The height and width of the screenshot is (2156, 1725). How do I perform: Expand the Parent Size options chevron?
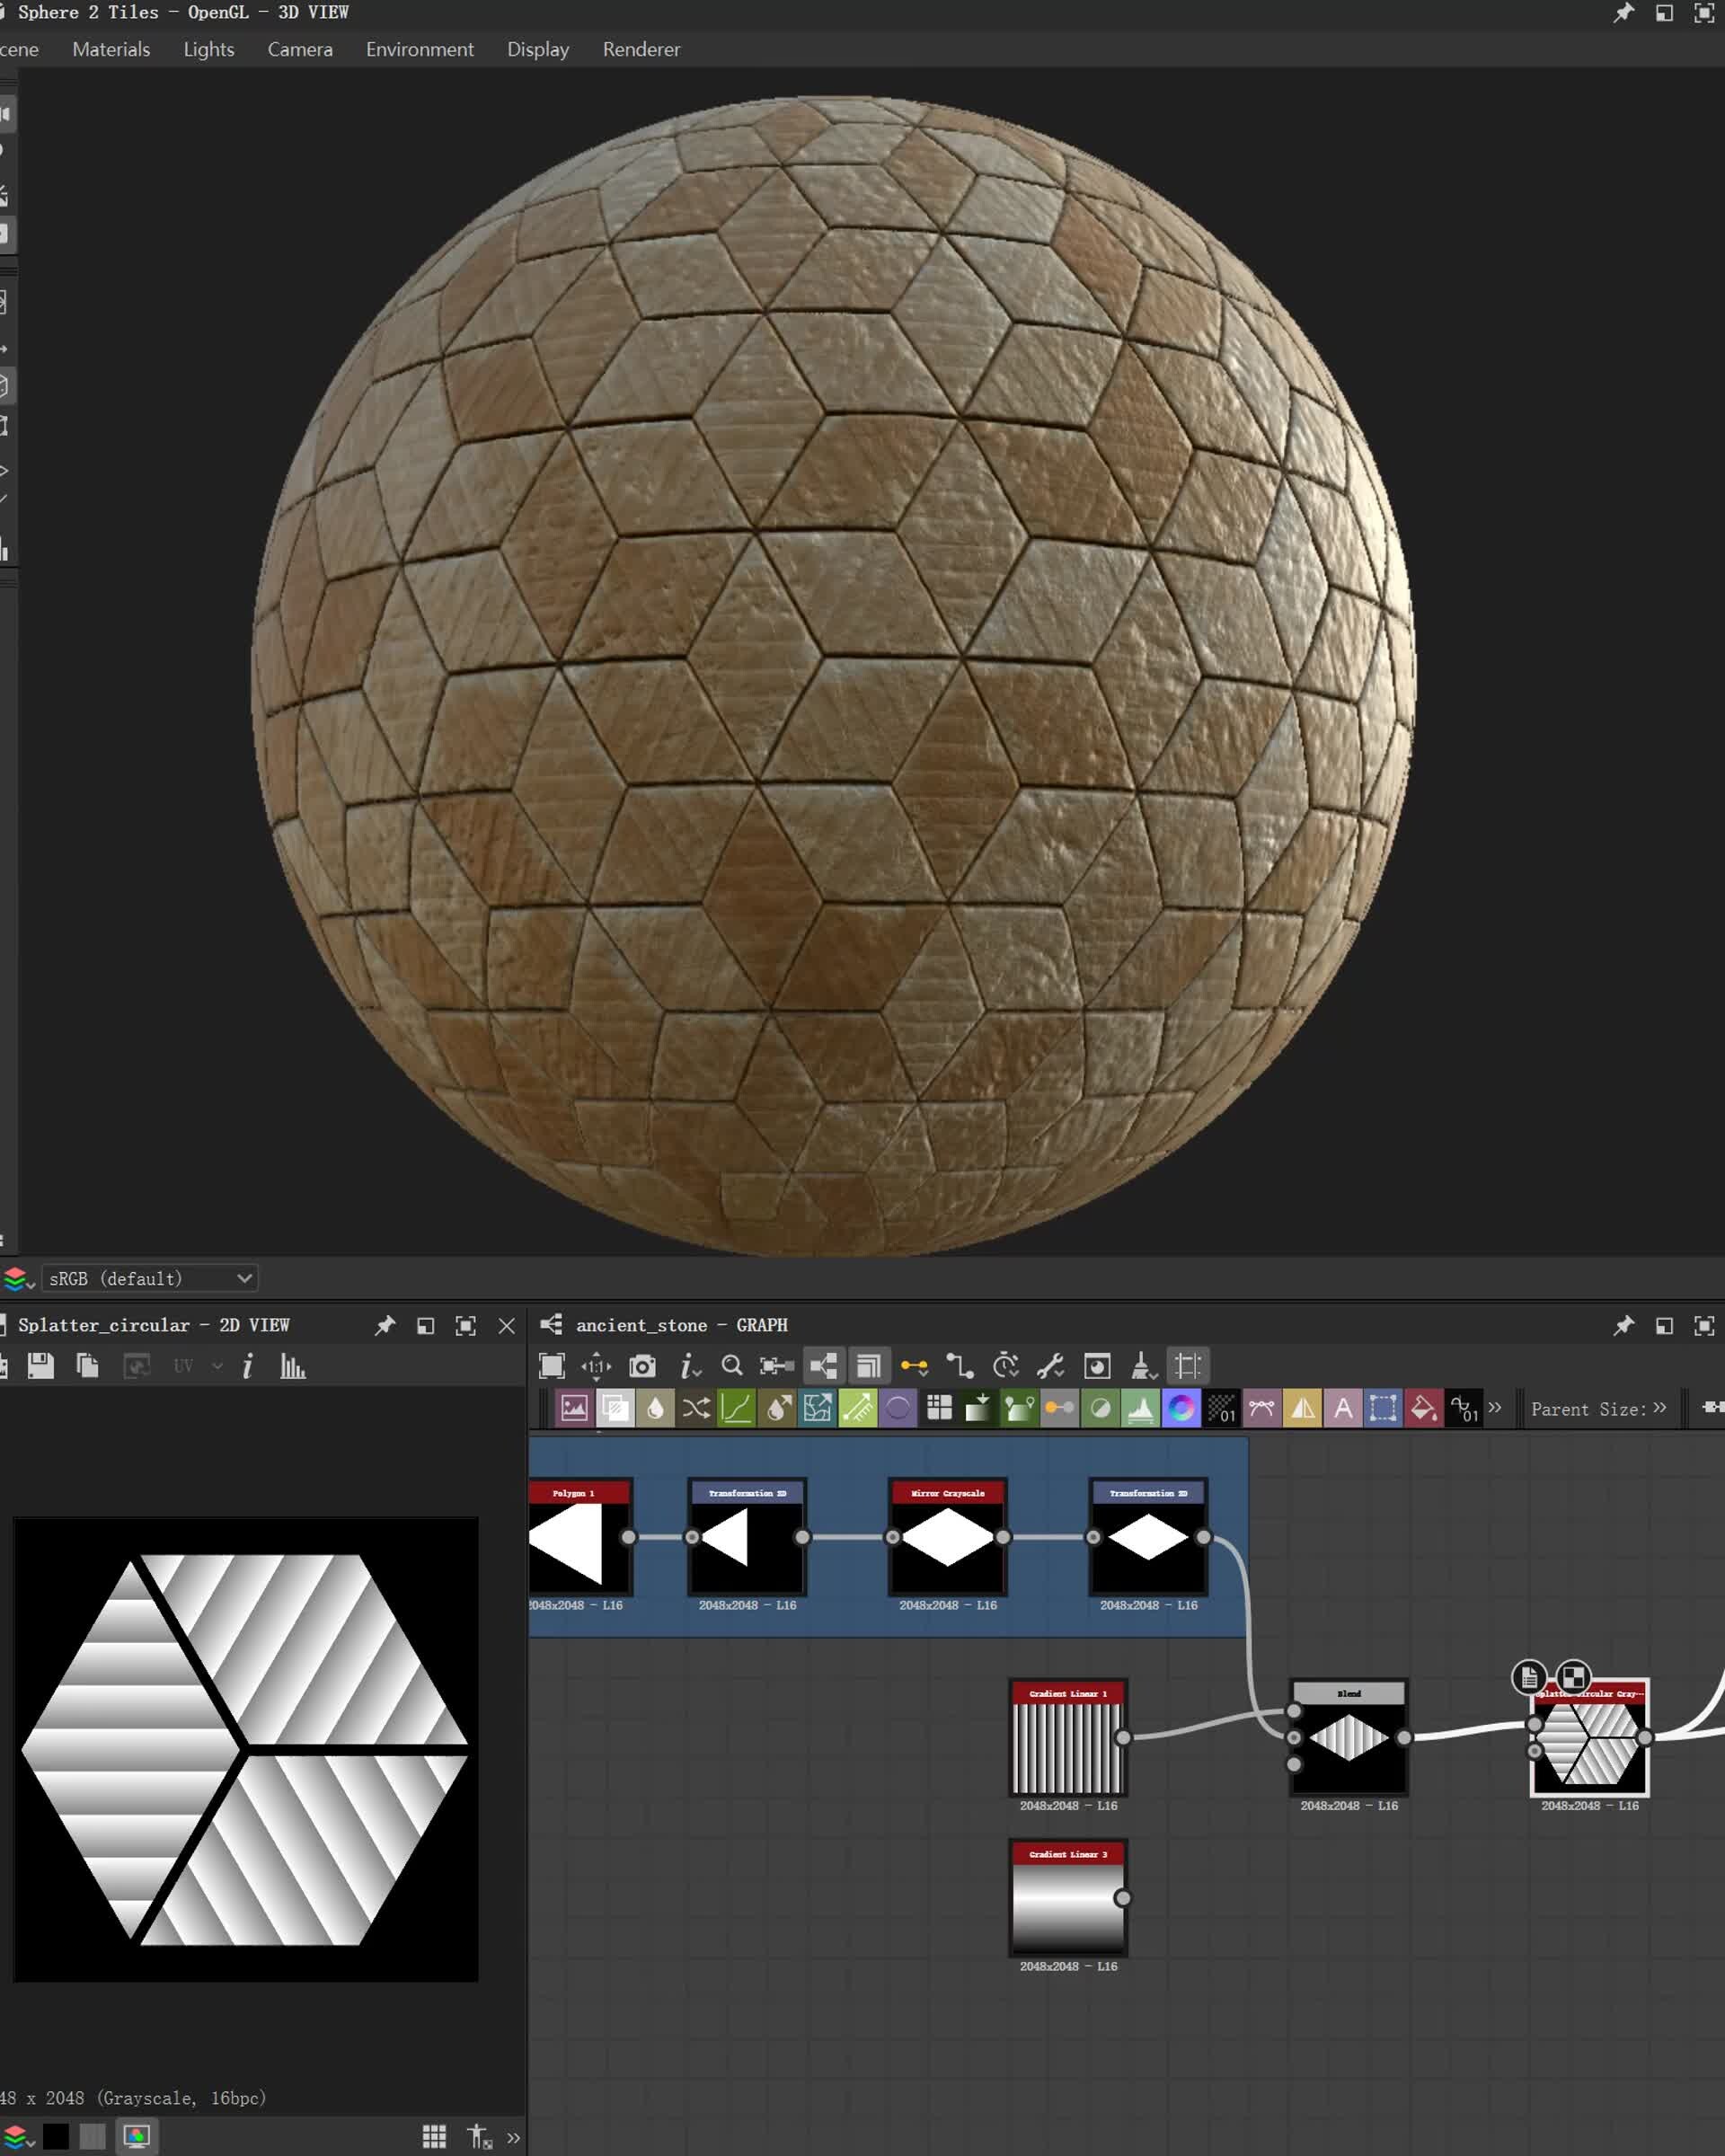pyautogui.click(x=1660, y=1408)
